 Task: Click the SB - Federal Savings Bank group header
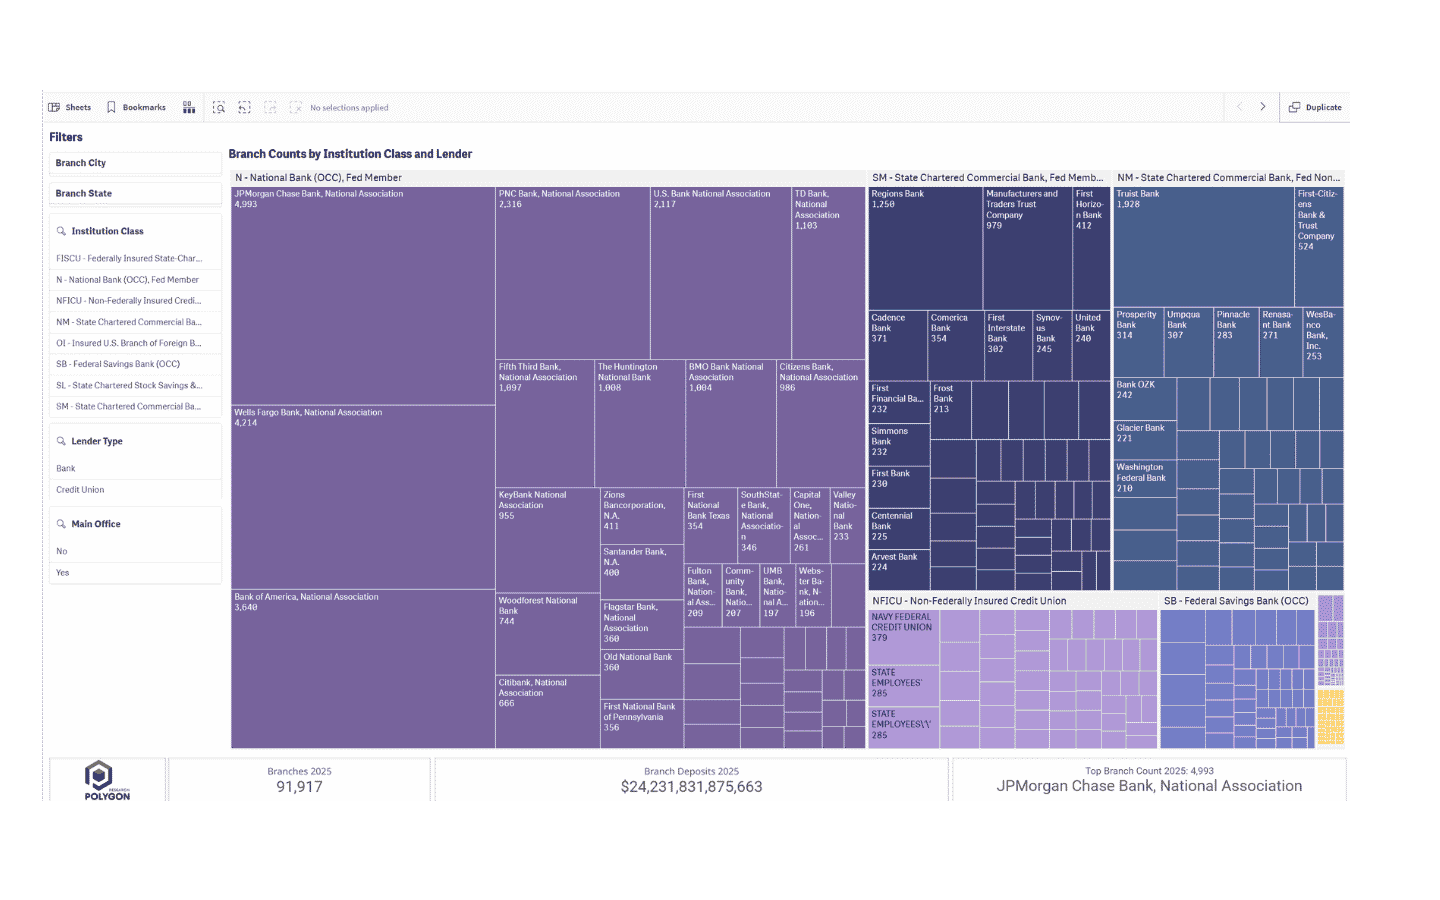(x=1236, y=601)
